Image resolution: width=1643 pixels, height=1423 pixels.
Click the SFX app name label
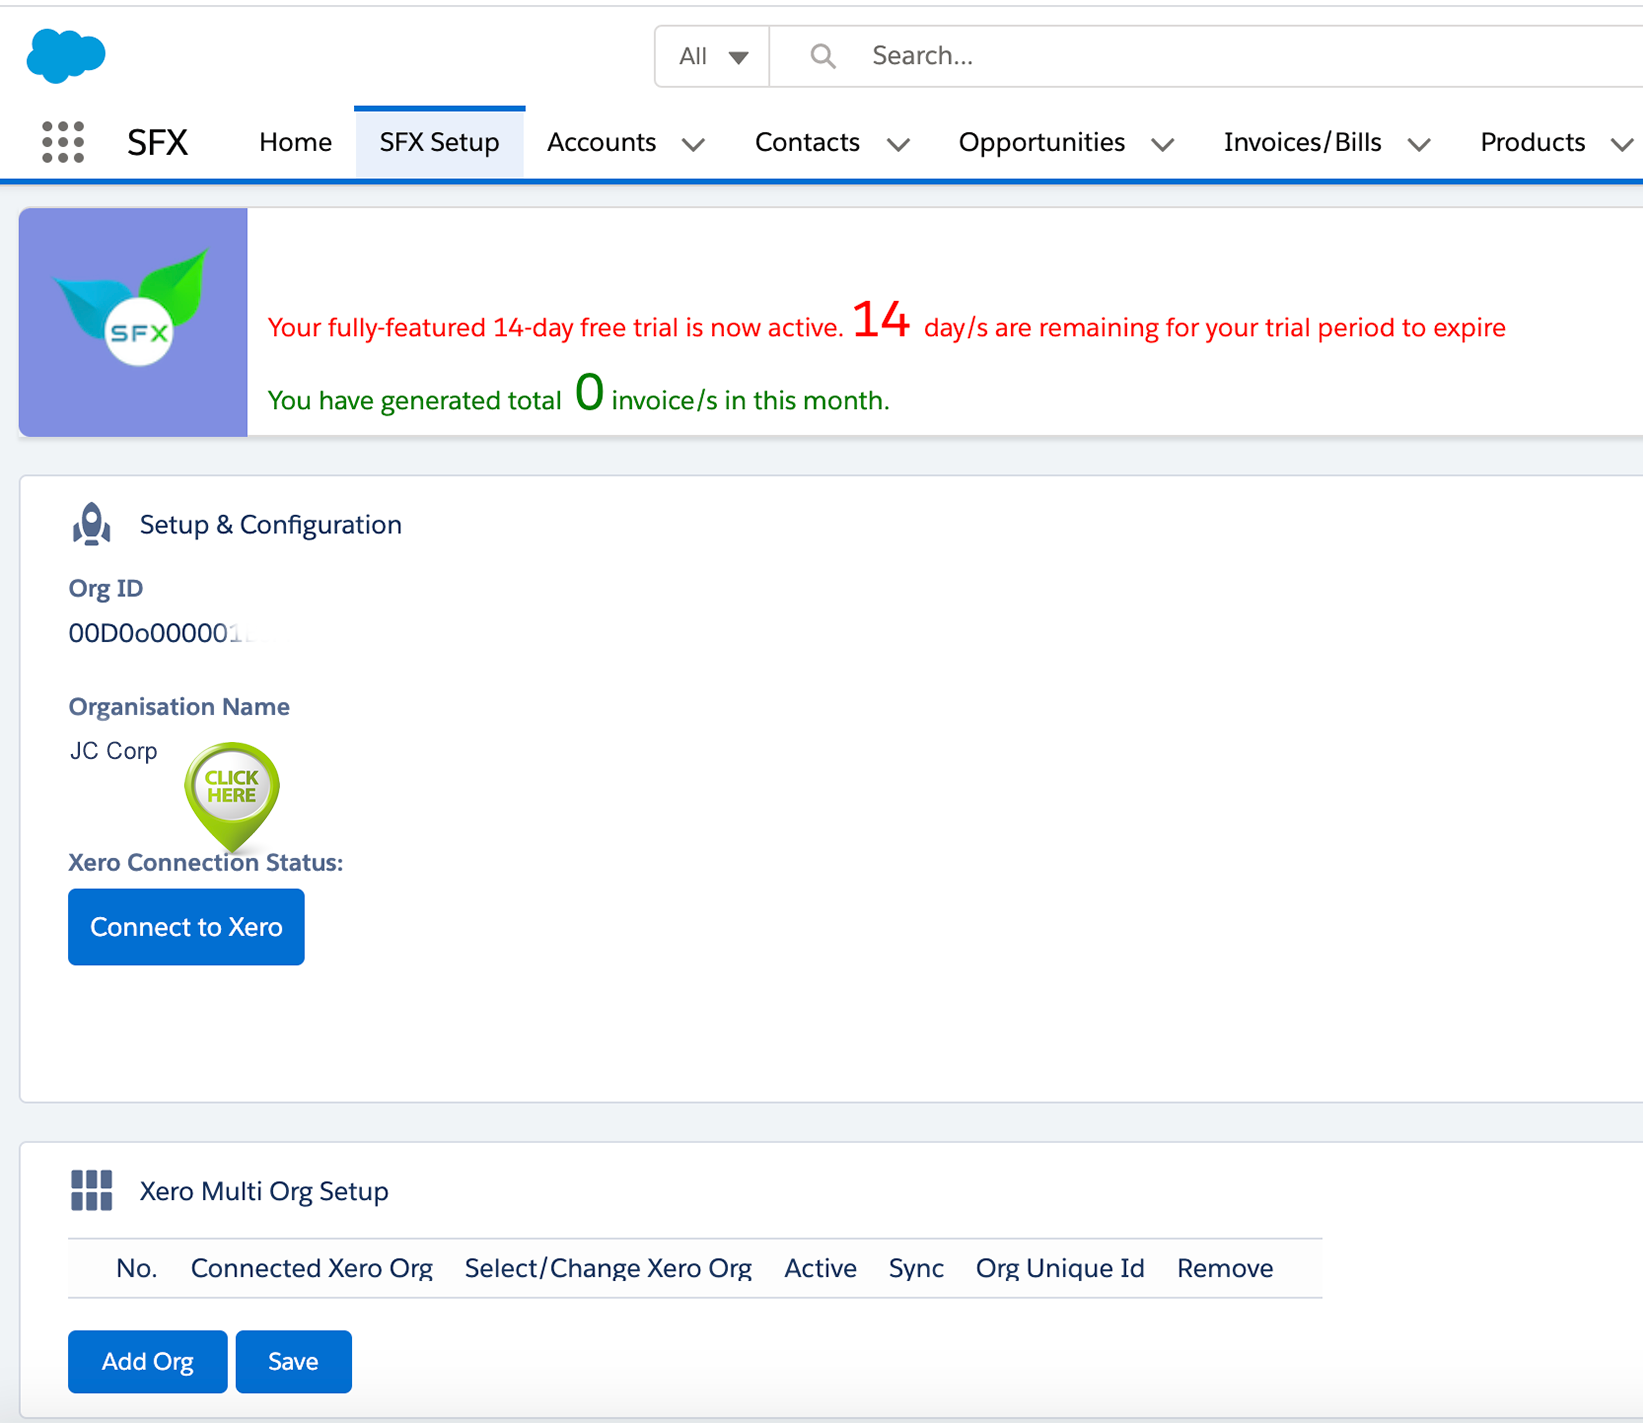157,142
